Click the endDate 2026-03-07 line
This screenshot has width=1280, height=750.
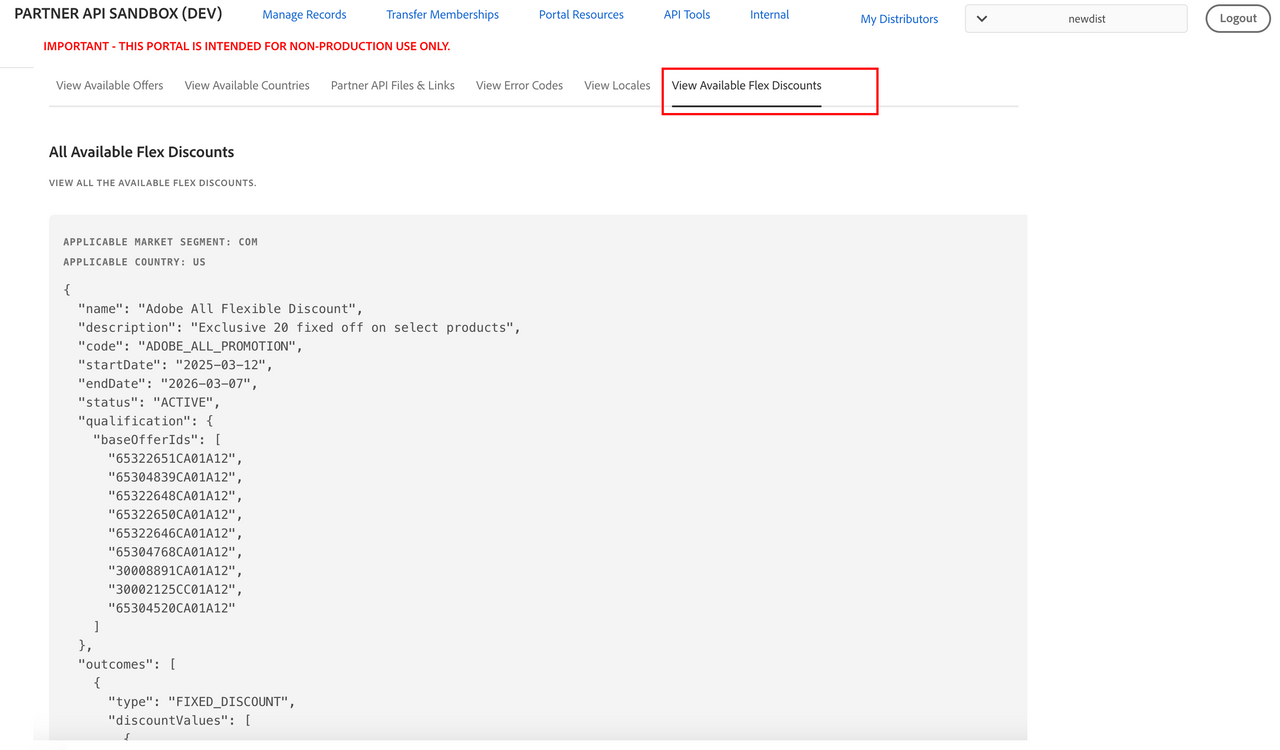coord(168,384)
